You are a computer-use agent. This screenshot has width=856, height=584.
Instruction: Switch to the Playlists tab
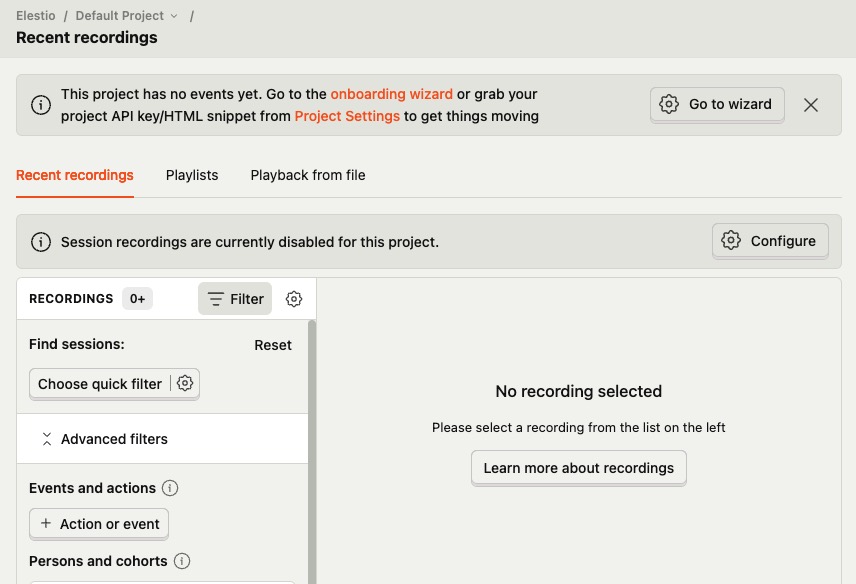pos(192,175)
